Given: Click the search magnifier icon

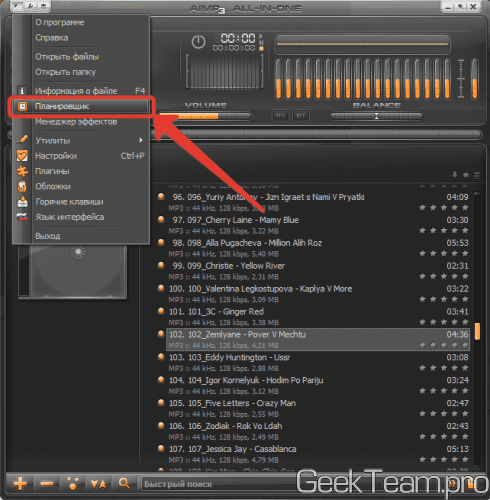Looking at the screenshot, I should pos(124,483).
